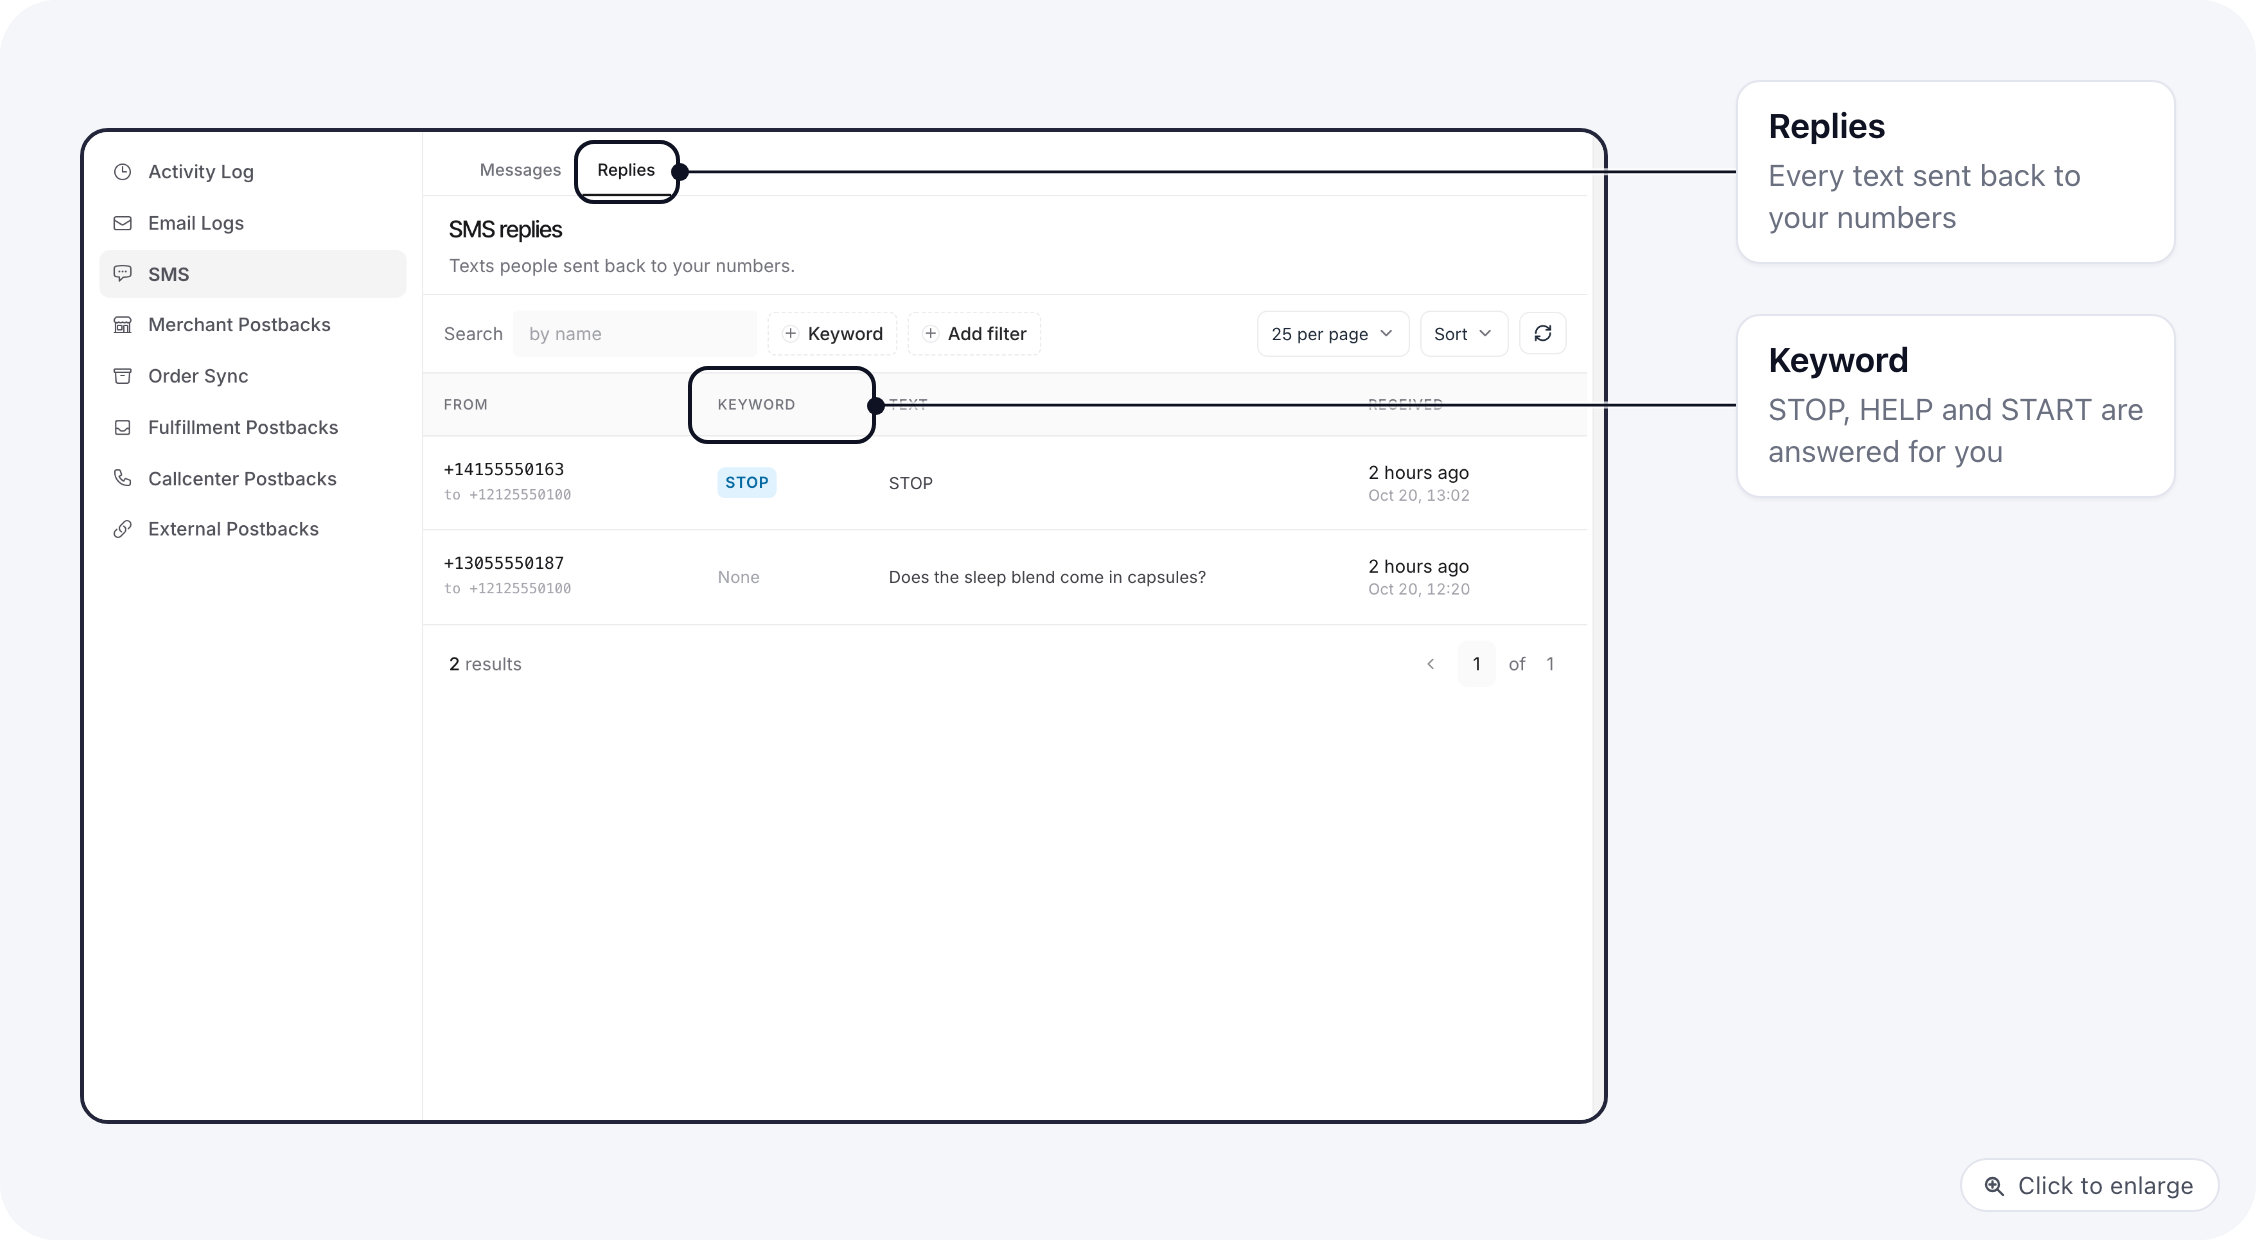Screen dimensions: 2256x1242
Task: Click the Add filter button
Action: [x=974, y=334]
